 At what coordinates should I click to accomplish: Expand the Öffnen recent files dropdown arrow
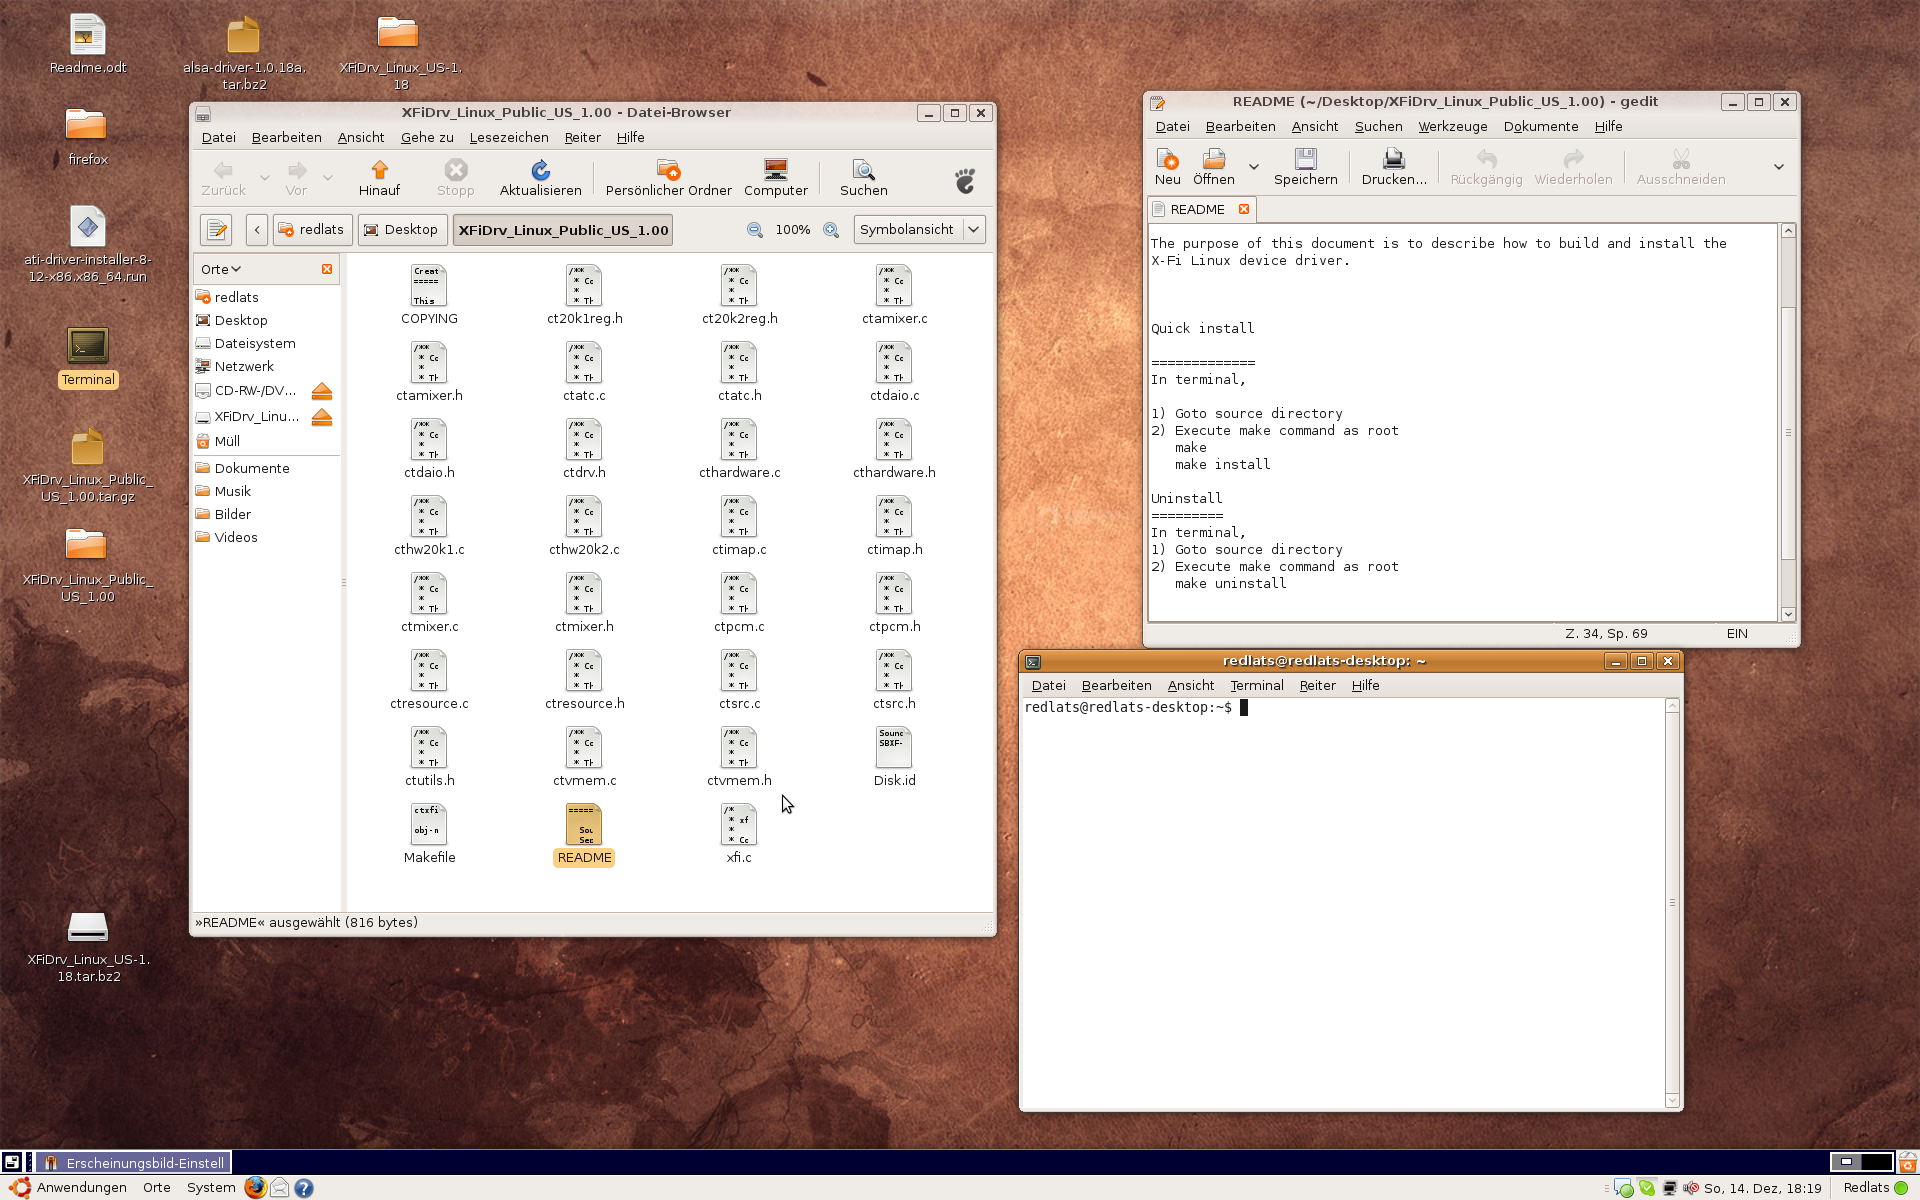(x=1254, y=167)
